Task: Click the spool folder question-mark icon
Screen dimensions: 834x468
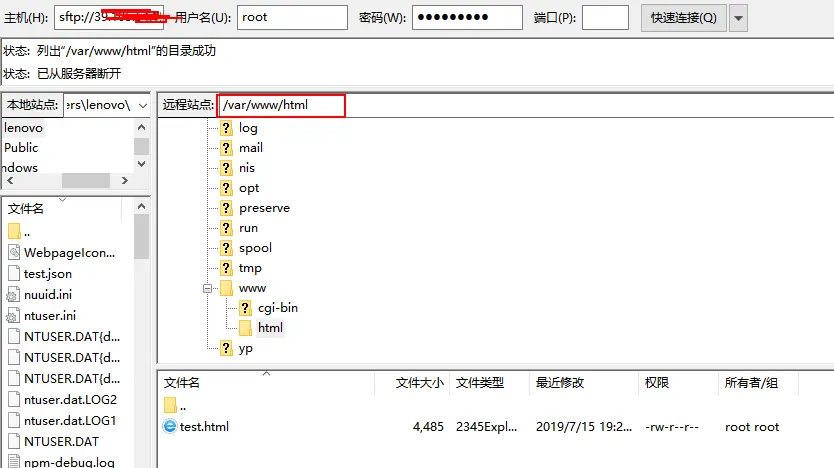Action: tap(227, 248)
